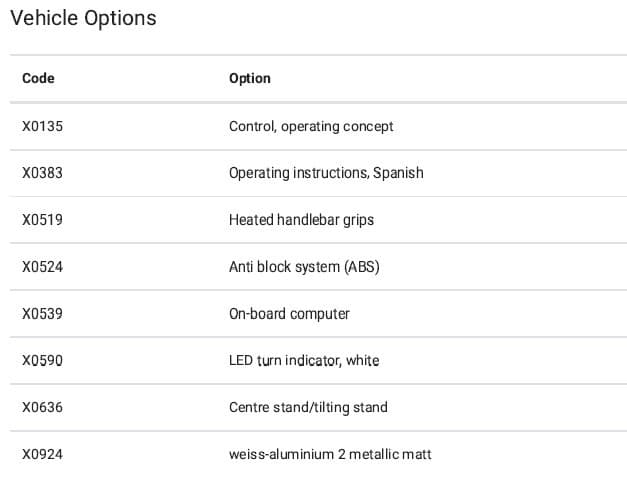Click 'Centre stand/tilting stand' option
The height and width of the screenshot is (496, 627).
click(x=308, y=408)
